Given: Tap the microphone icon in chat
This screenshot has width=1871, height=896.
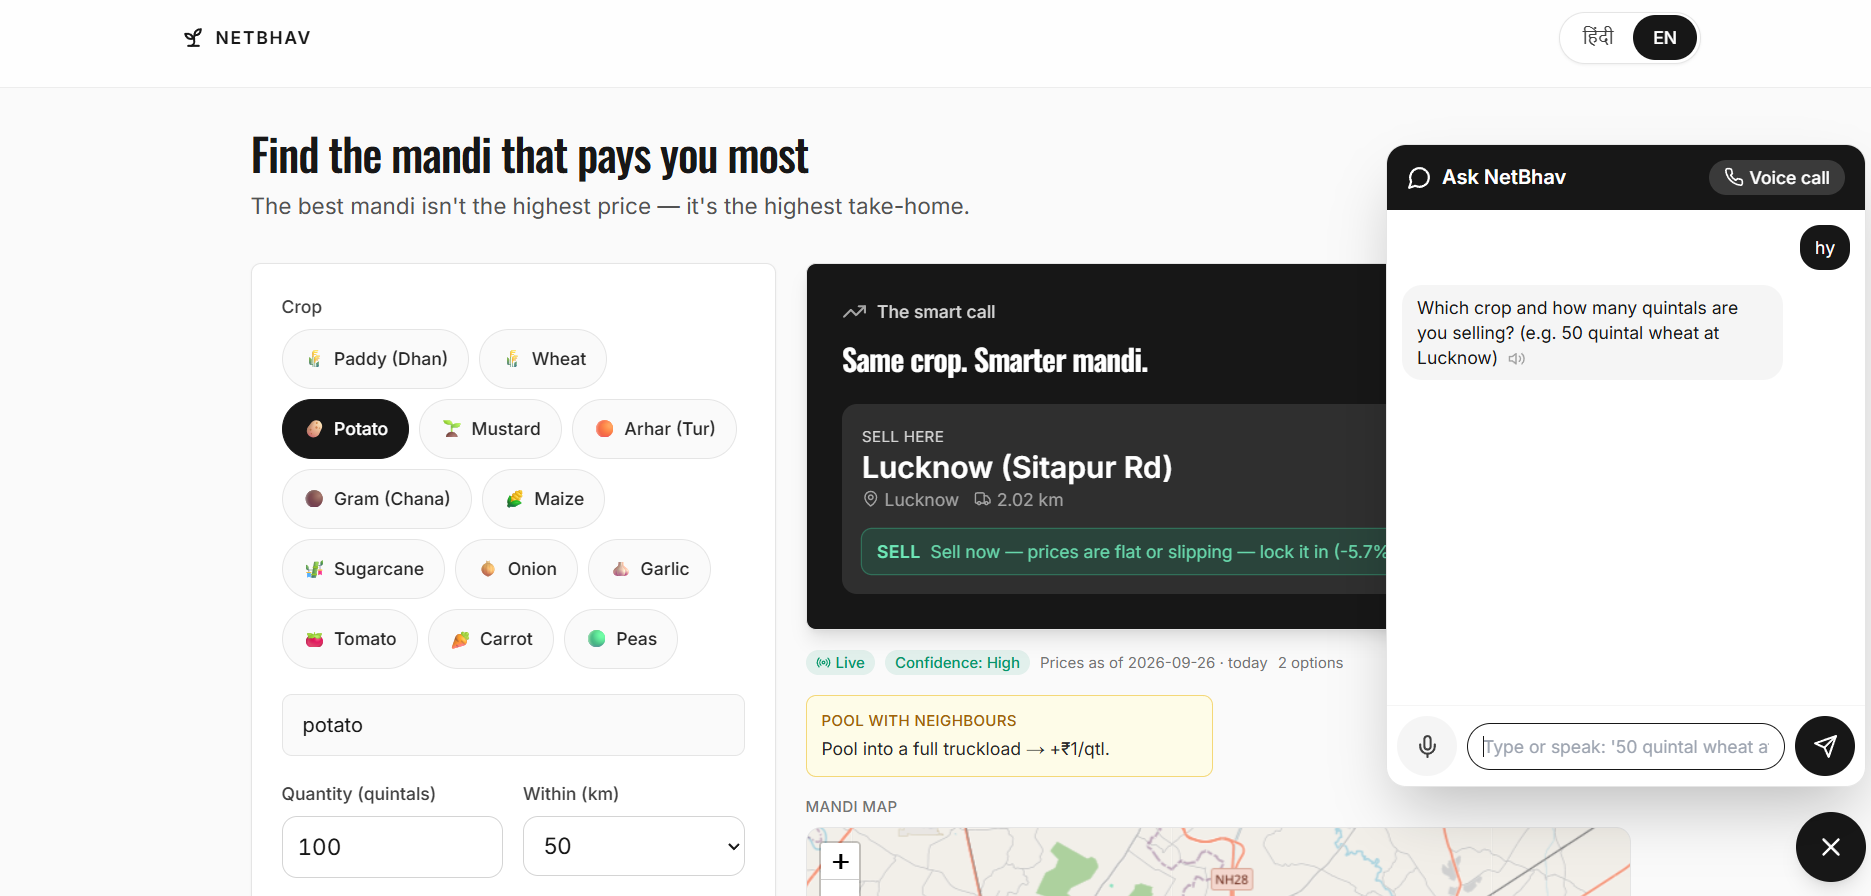Looking at the screenshot, I should click(1427, 746).
